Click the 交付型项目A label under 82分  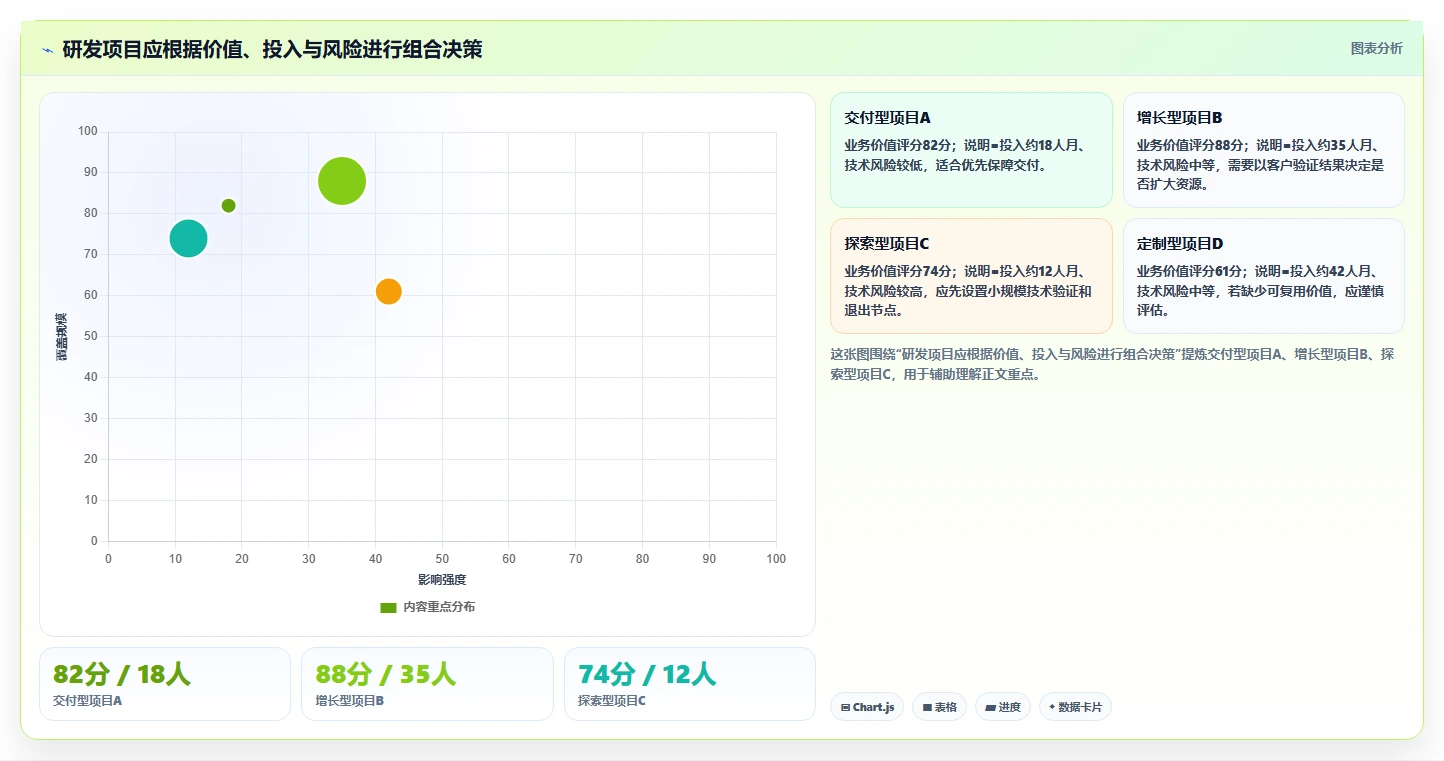click(87, 701)
